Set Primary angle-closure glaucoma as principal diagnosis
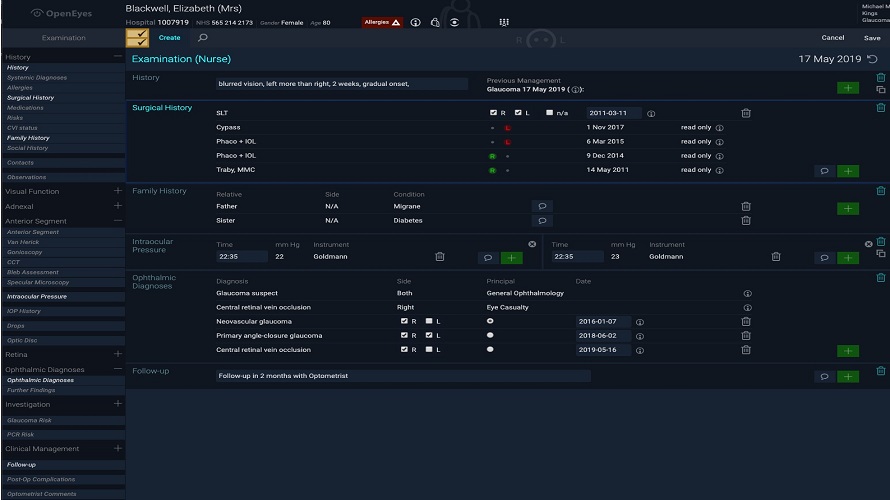 (490, 336)
